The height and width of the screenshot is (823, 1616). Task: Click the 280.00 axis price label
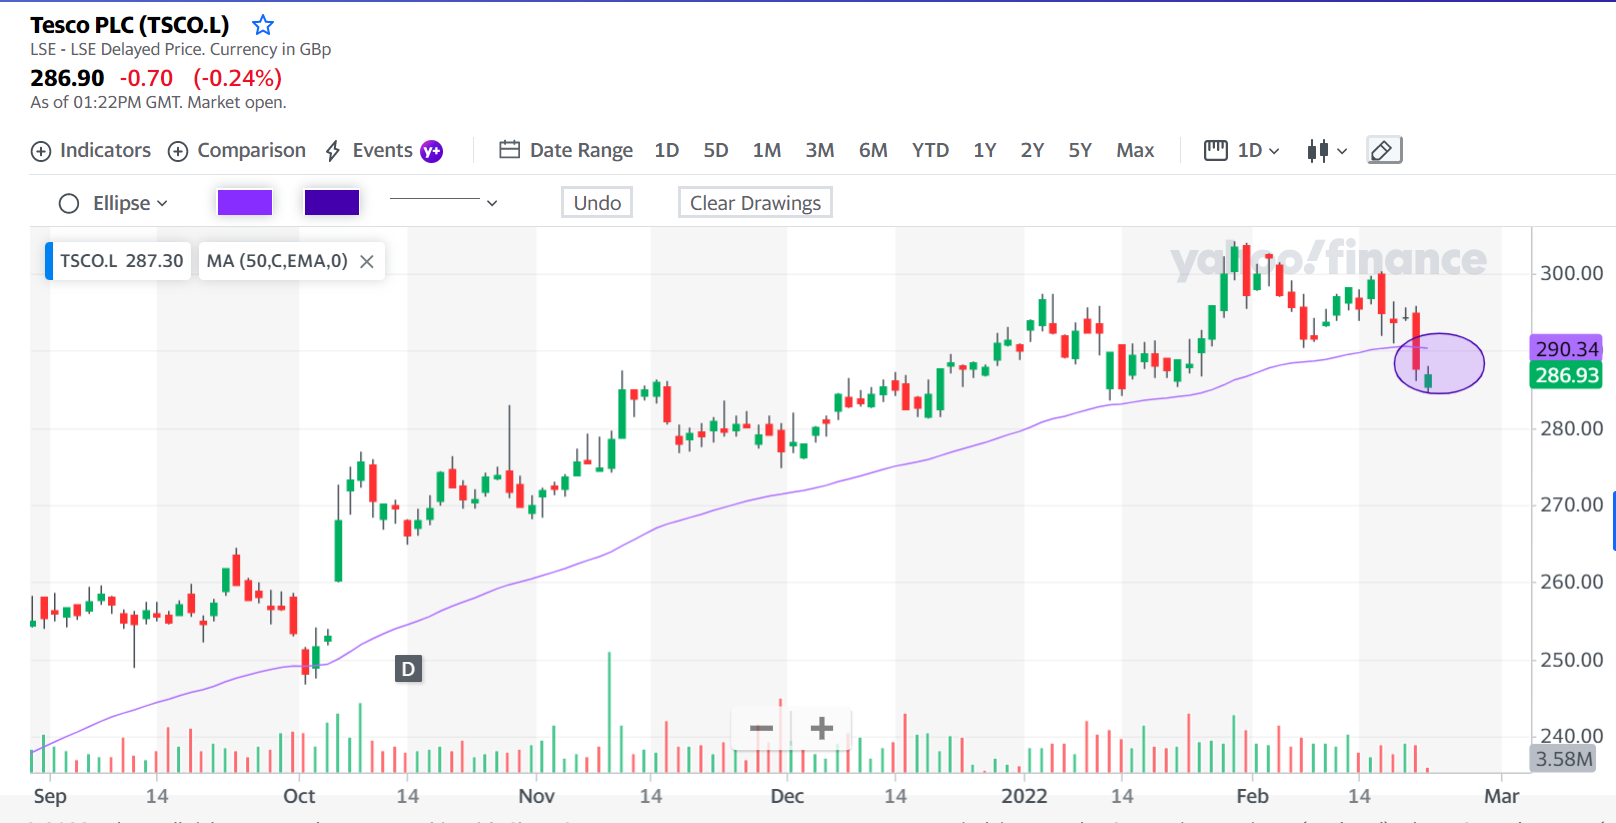click(x=1571, y=429)
